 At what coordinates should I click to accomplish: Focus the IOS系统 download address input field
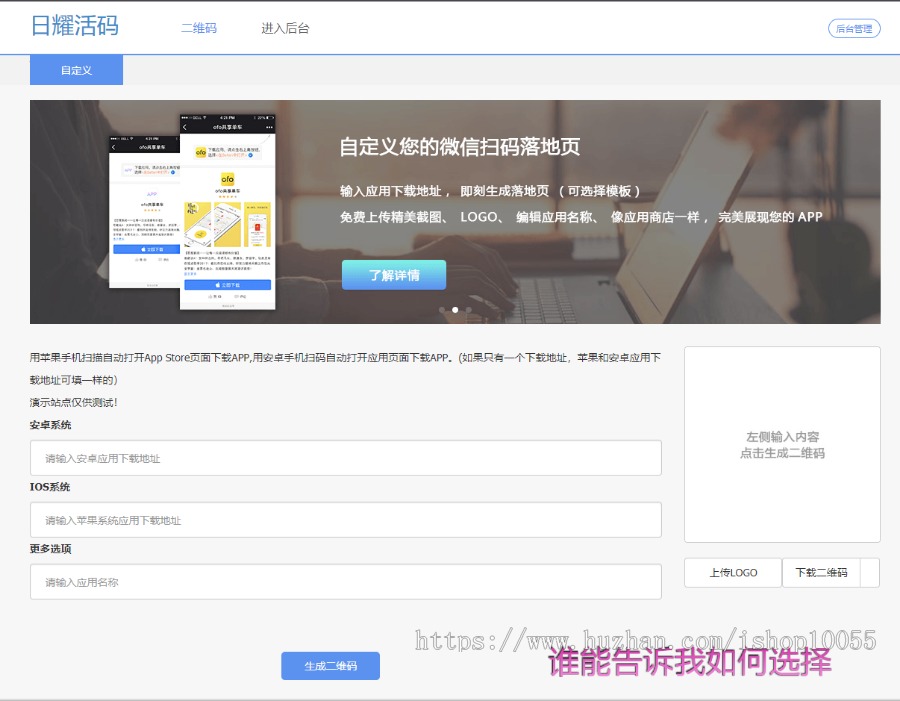tap(345, 519)
